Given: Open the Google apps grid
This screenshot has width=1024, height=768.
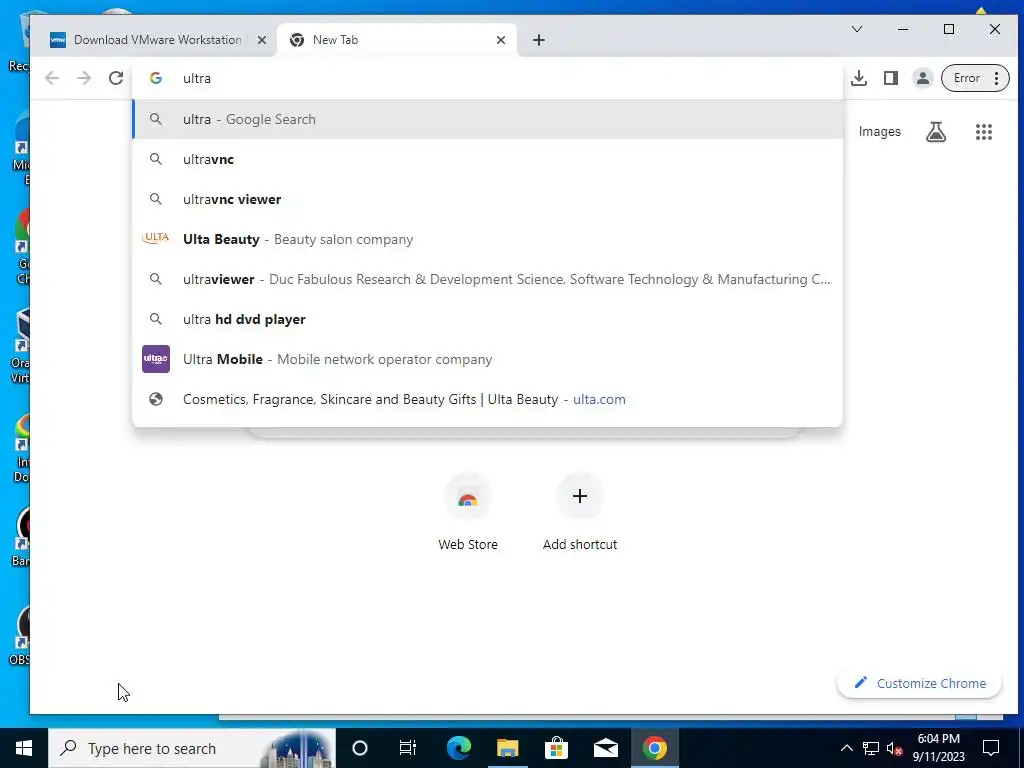Looking at the screenshot, I should [x=984, y=132].
